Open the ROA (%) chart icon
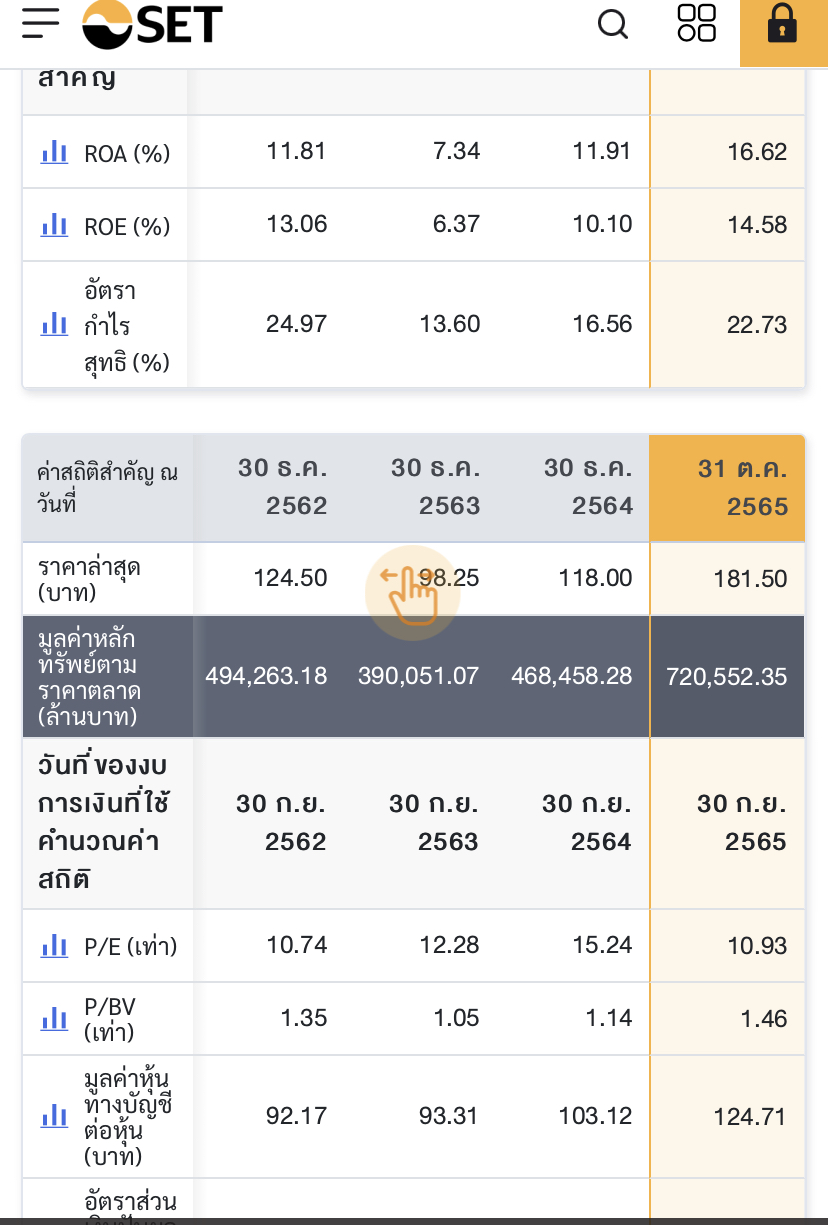828x1225 pixels. point(54,152)
